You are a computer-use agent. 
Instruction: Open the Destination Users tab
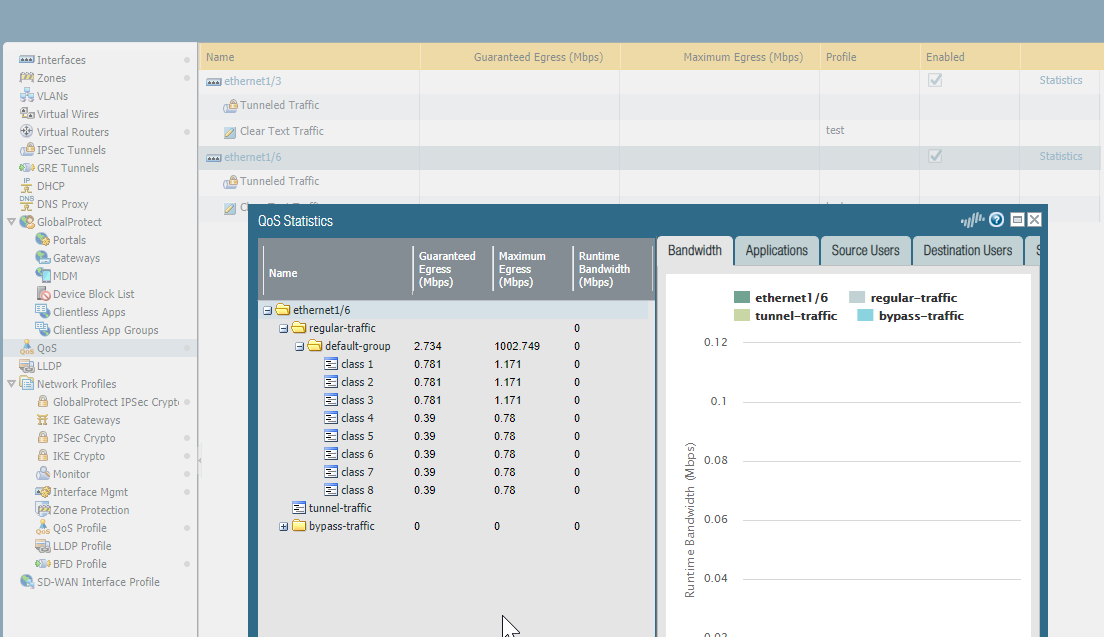click(x=967, y=250)
